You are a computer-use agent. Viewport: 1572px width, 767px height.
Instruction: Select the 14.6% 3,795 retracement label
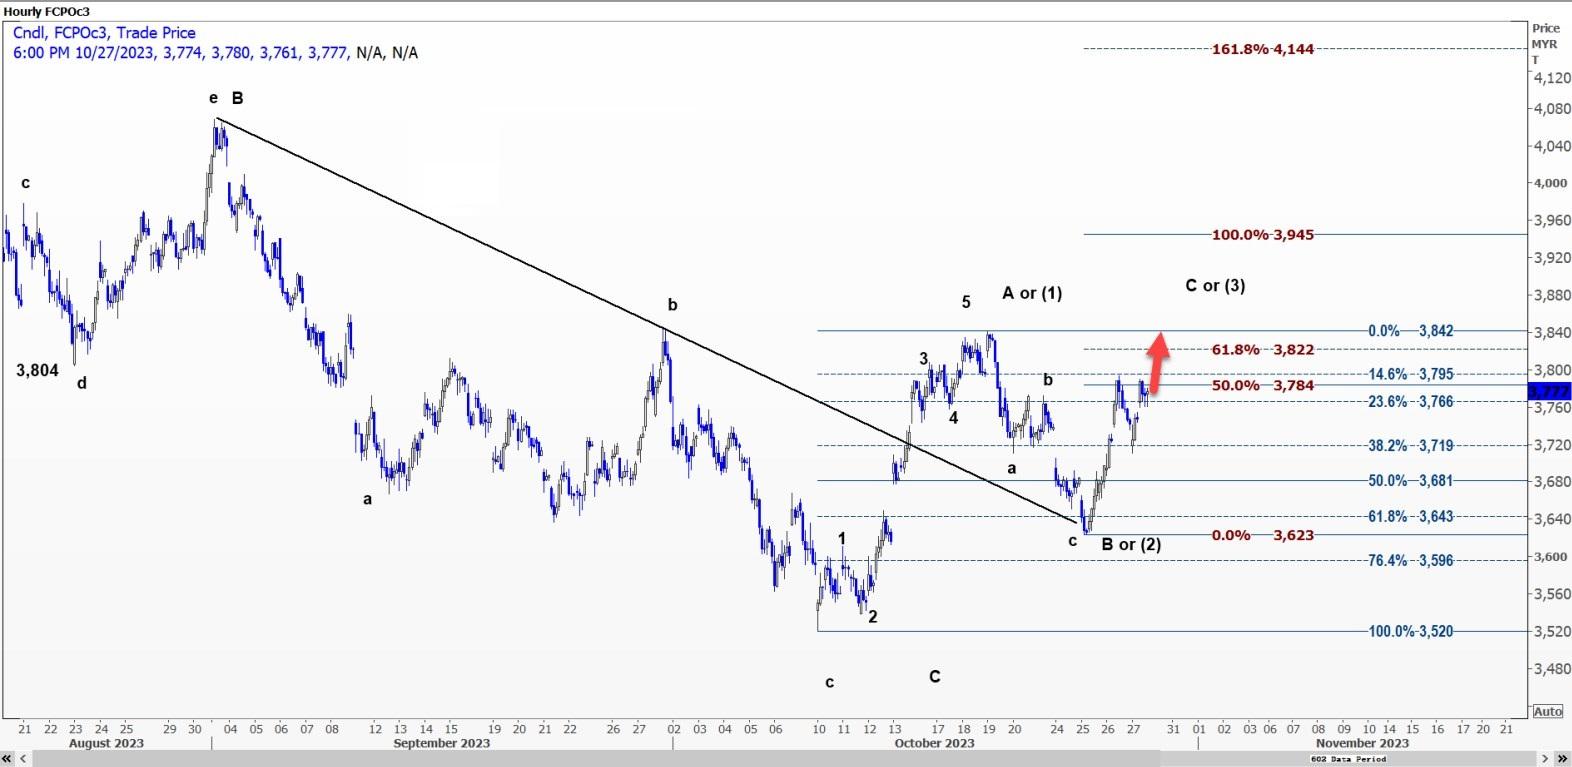(x=1411, y=374)
